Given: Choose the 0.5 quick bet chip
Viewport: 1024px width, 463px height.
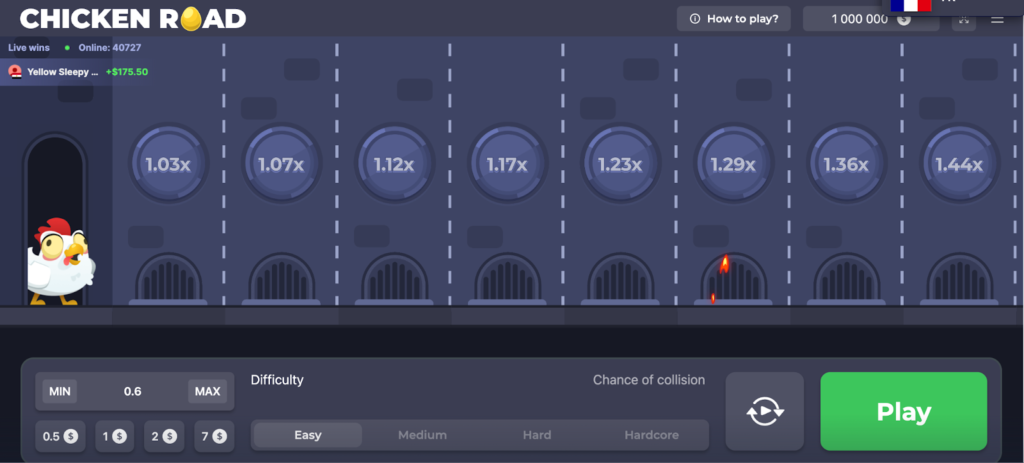Looking at the screenshot, I should pyautogui.click(x=60, y=436).
